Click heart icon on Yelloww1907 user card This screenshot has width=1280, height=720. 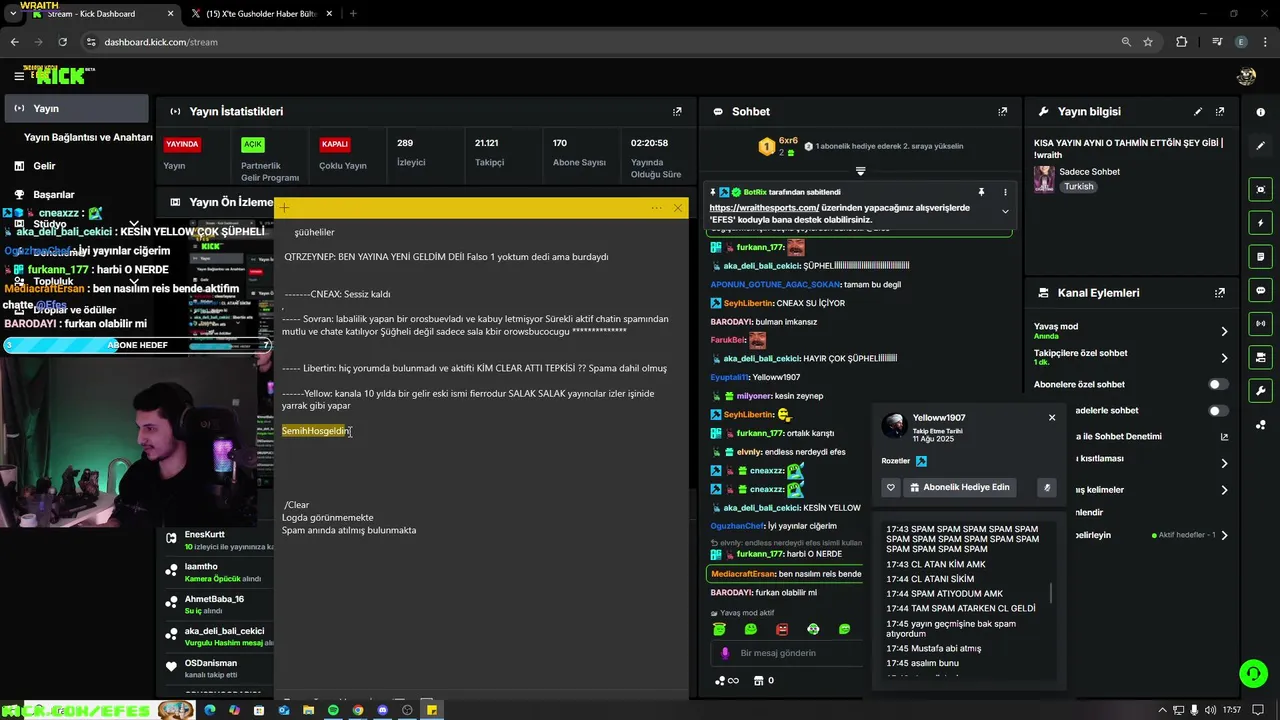point(890,487)
